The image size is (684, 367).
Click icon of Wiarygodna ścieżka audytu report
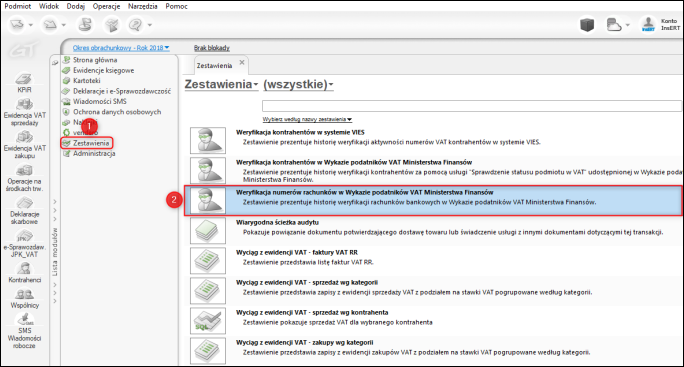(208, 231)
